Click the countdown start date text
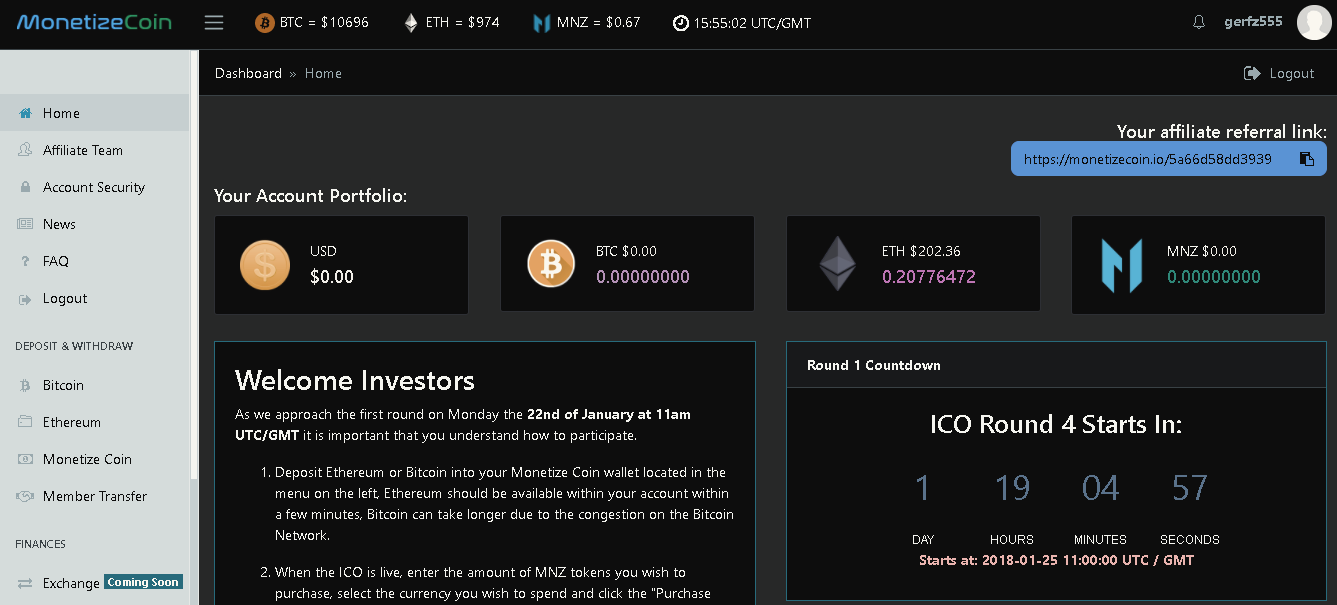 [1056, 560]
